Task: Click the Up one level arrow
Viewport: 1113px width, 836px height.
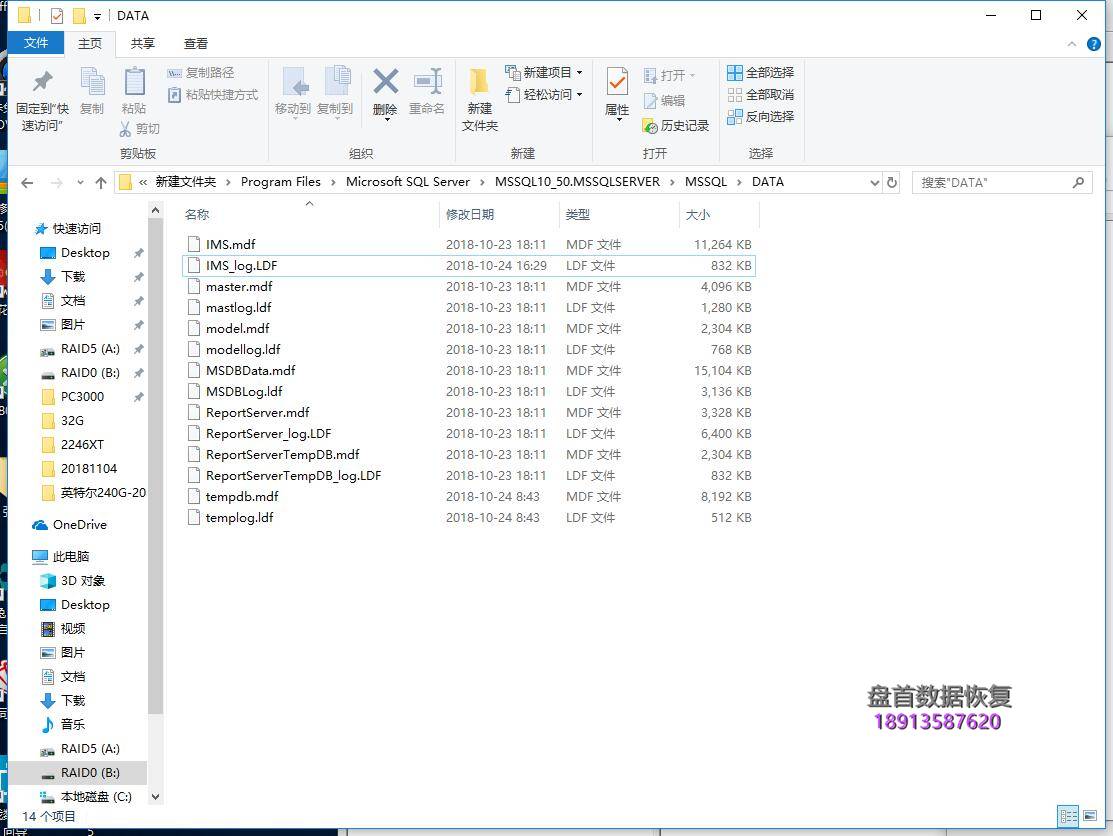Action: (101, 182)
